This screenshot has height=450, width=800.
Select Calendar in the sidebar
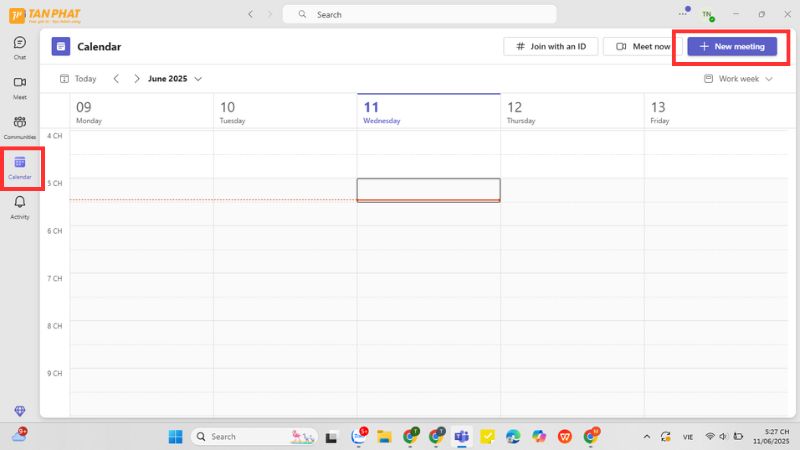click(20, 168)
